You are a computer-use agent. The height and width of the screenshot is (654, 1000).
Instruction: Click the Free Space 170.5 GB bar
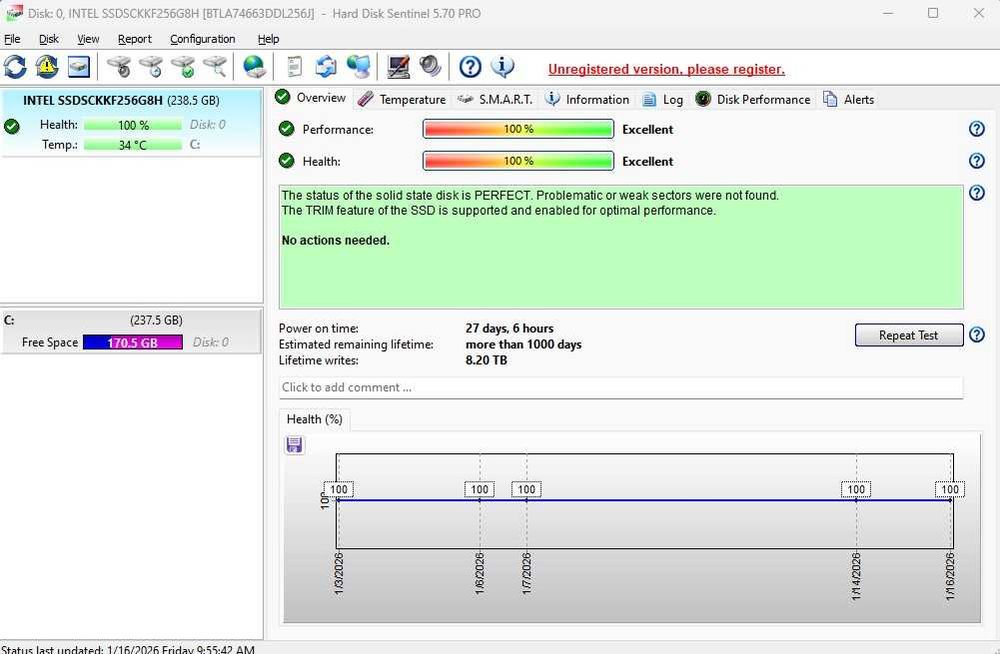click(x=133, y=342)
